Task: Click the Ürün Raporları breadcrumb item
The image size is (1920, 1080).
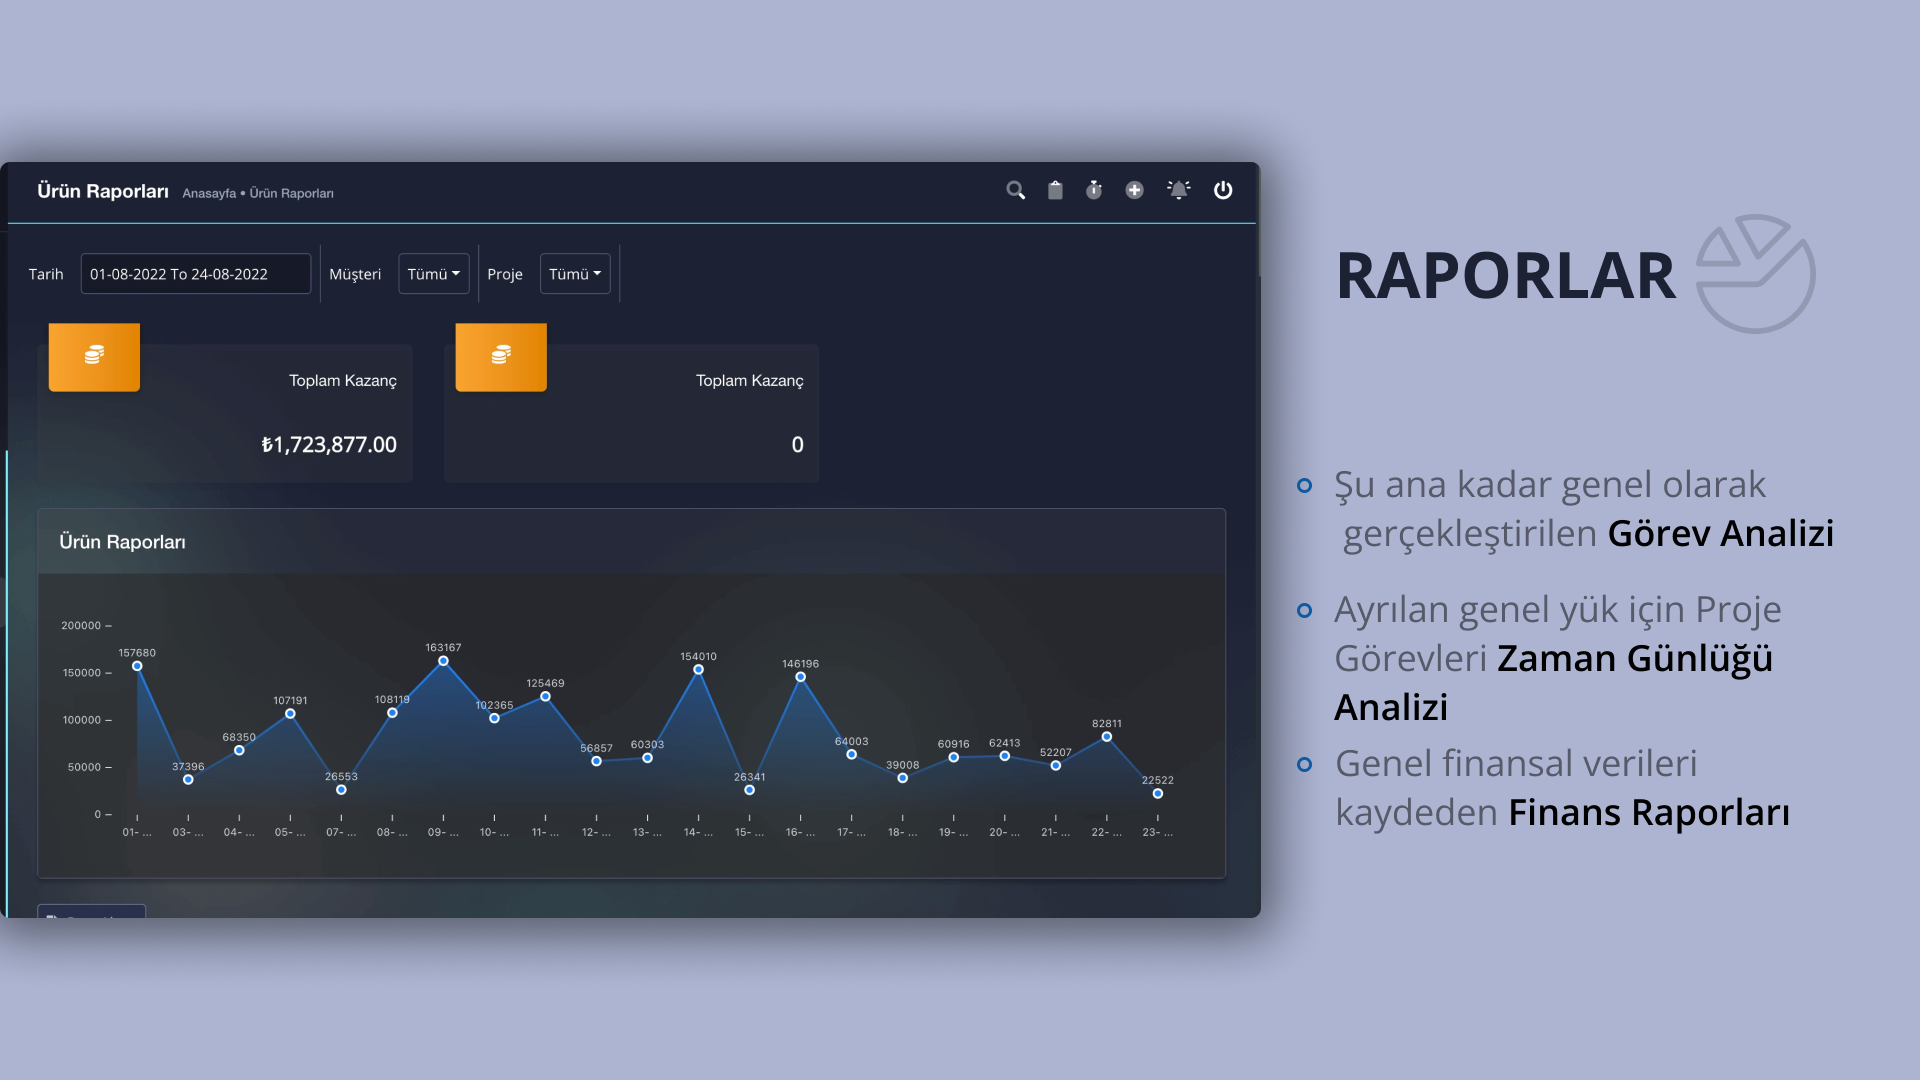Action: click(291, 194)
